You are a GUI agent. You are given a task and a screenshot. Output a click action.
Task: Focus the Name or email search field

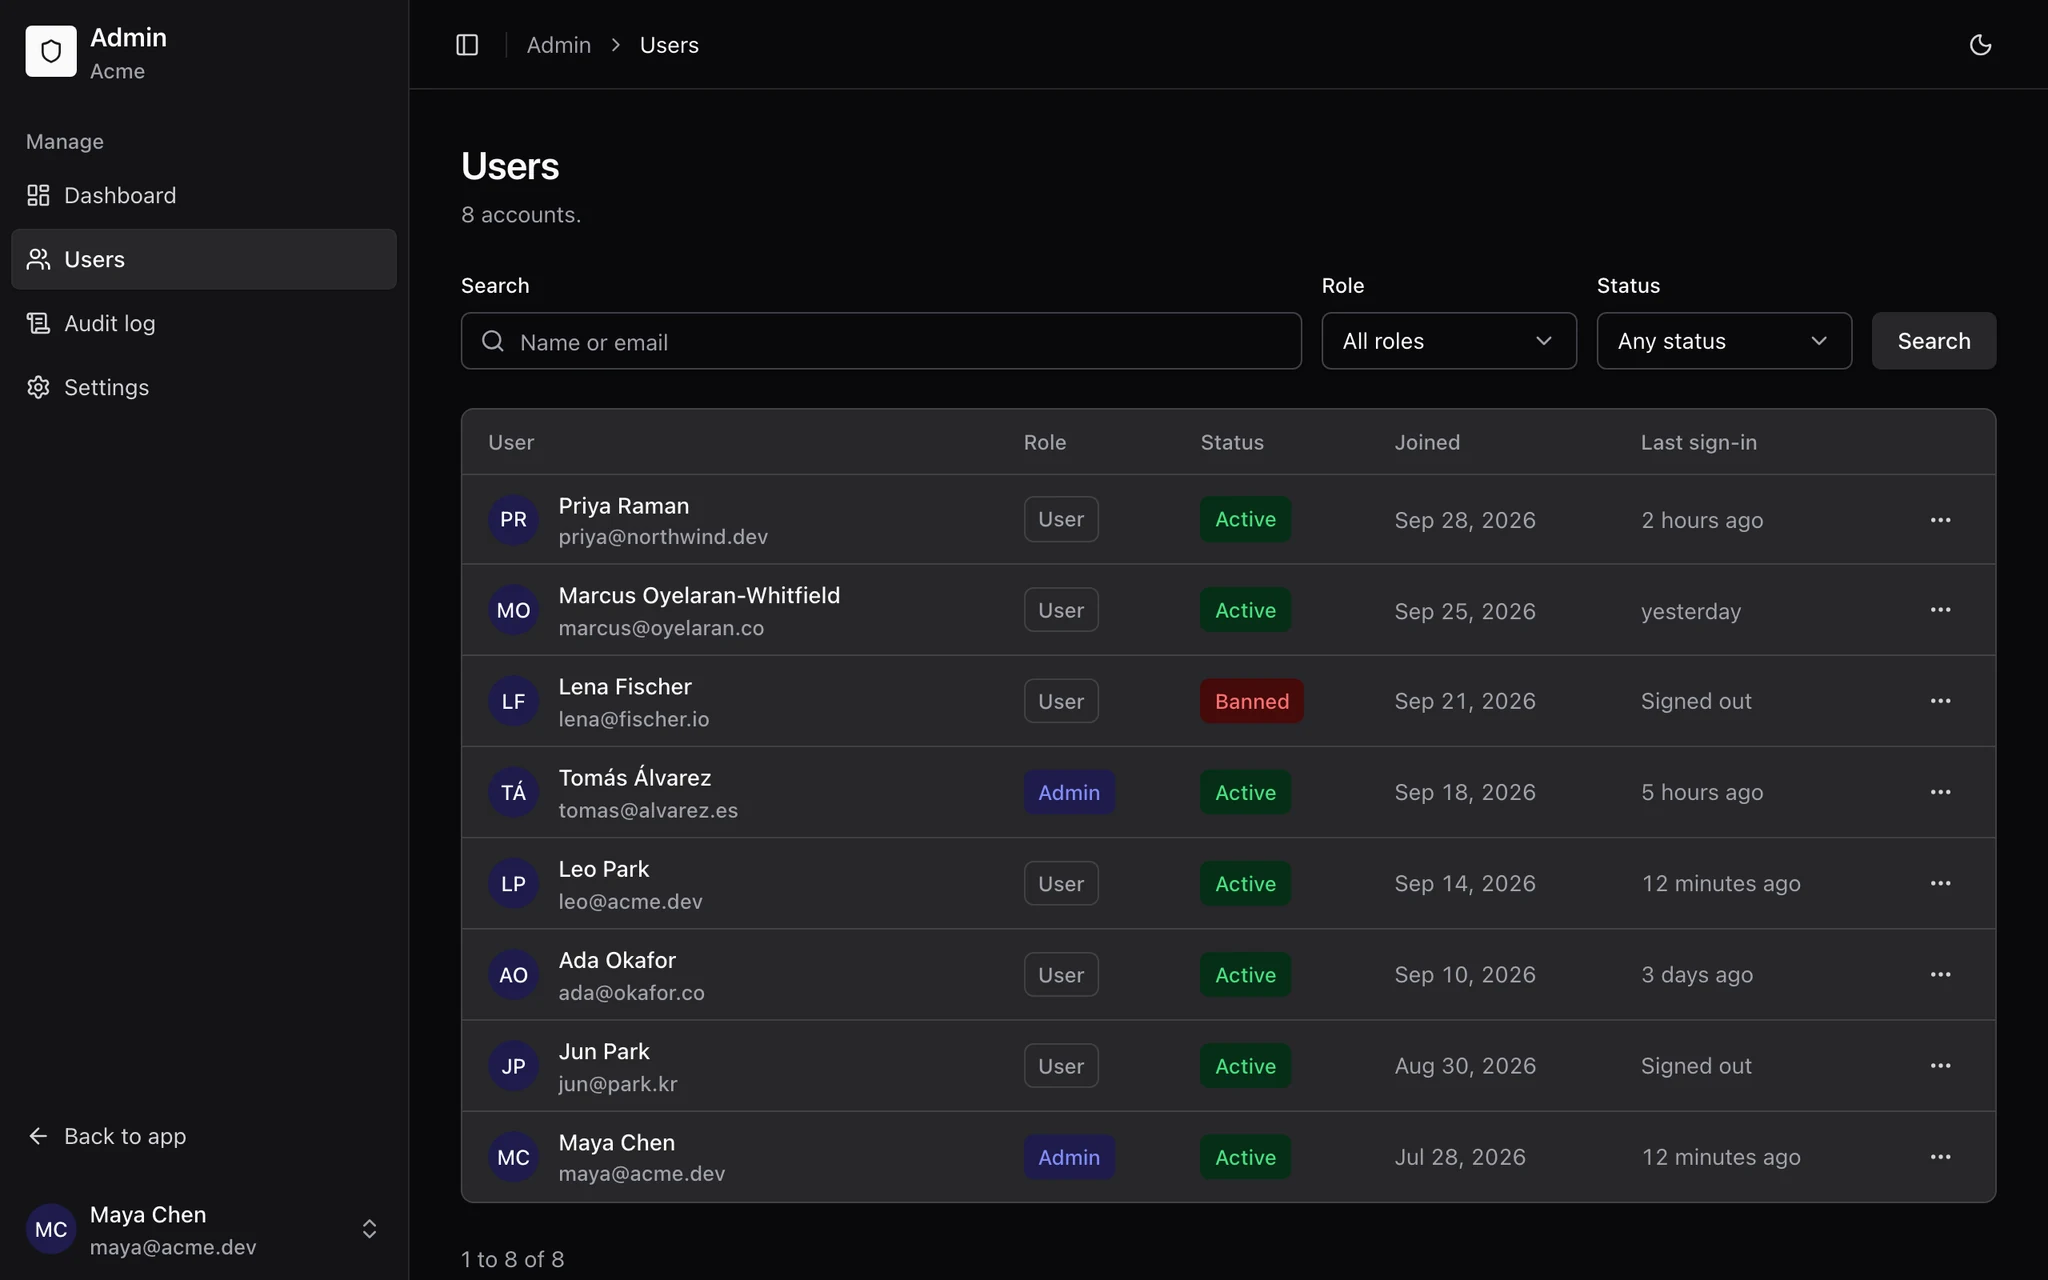coord(881,341)
